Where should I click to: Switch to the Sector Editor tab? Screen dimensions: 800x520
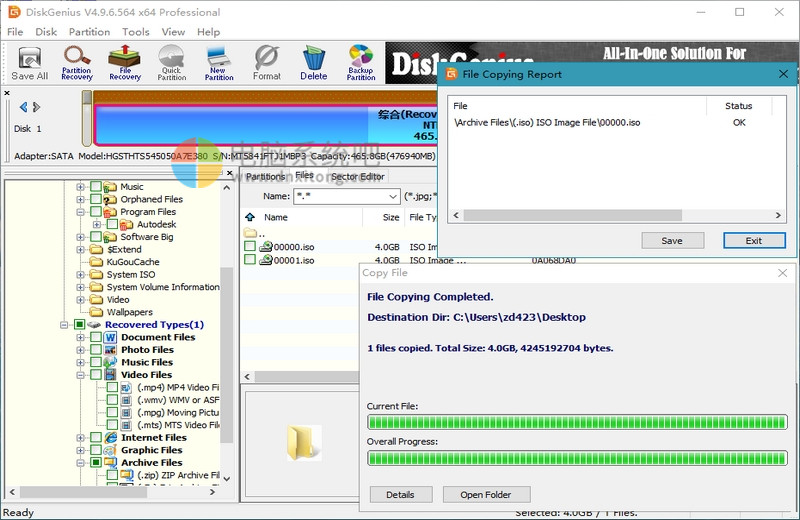[x=357, y=177]
